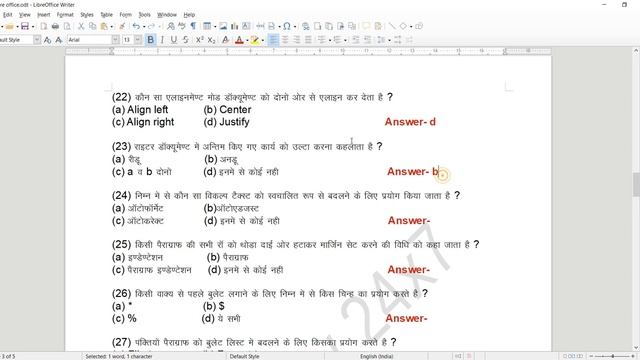Click the Redo arrow icon
640x360 pixels.
point(151,27)
